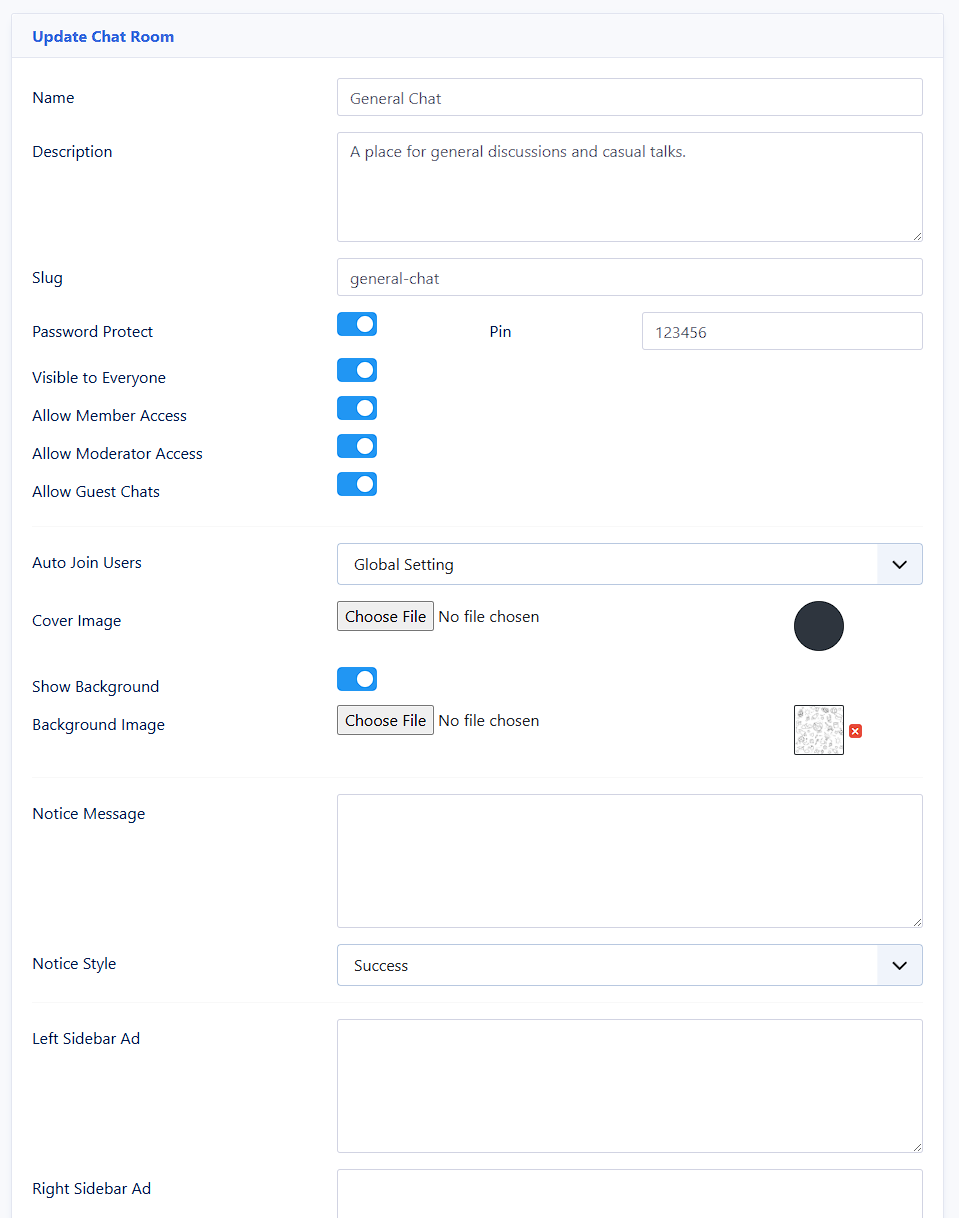This screenshot has height=1218, width=959.
Task: Click the dark round cover image preview
Action: (x=819, y=626)
